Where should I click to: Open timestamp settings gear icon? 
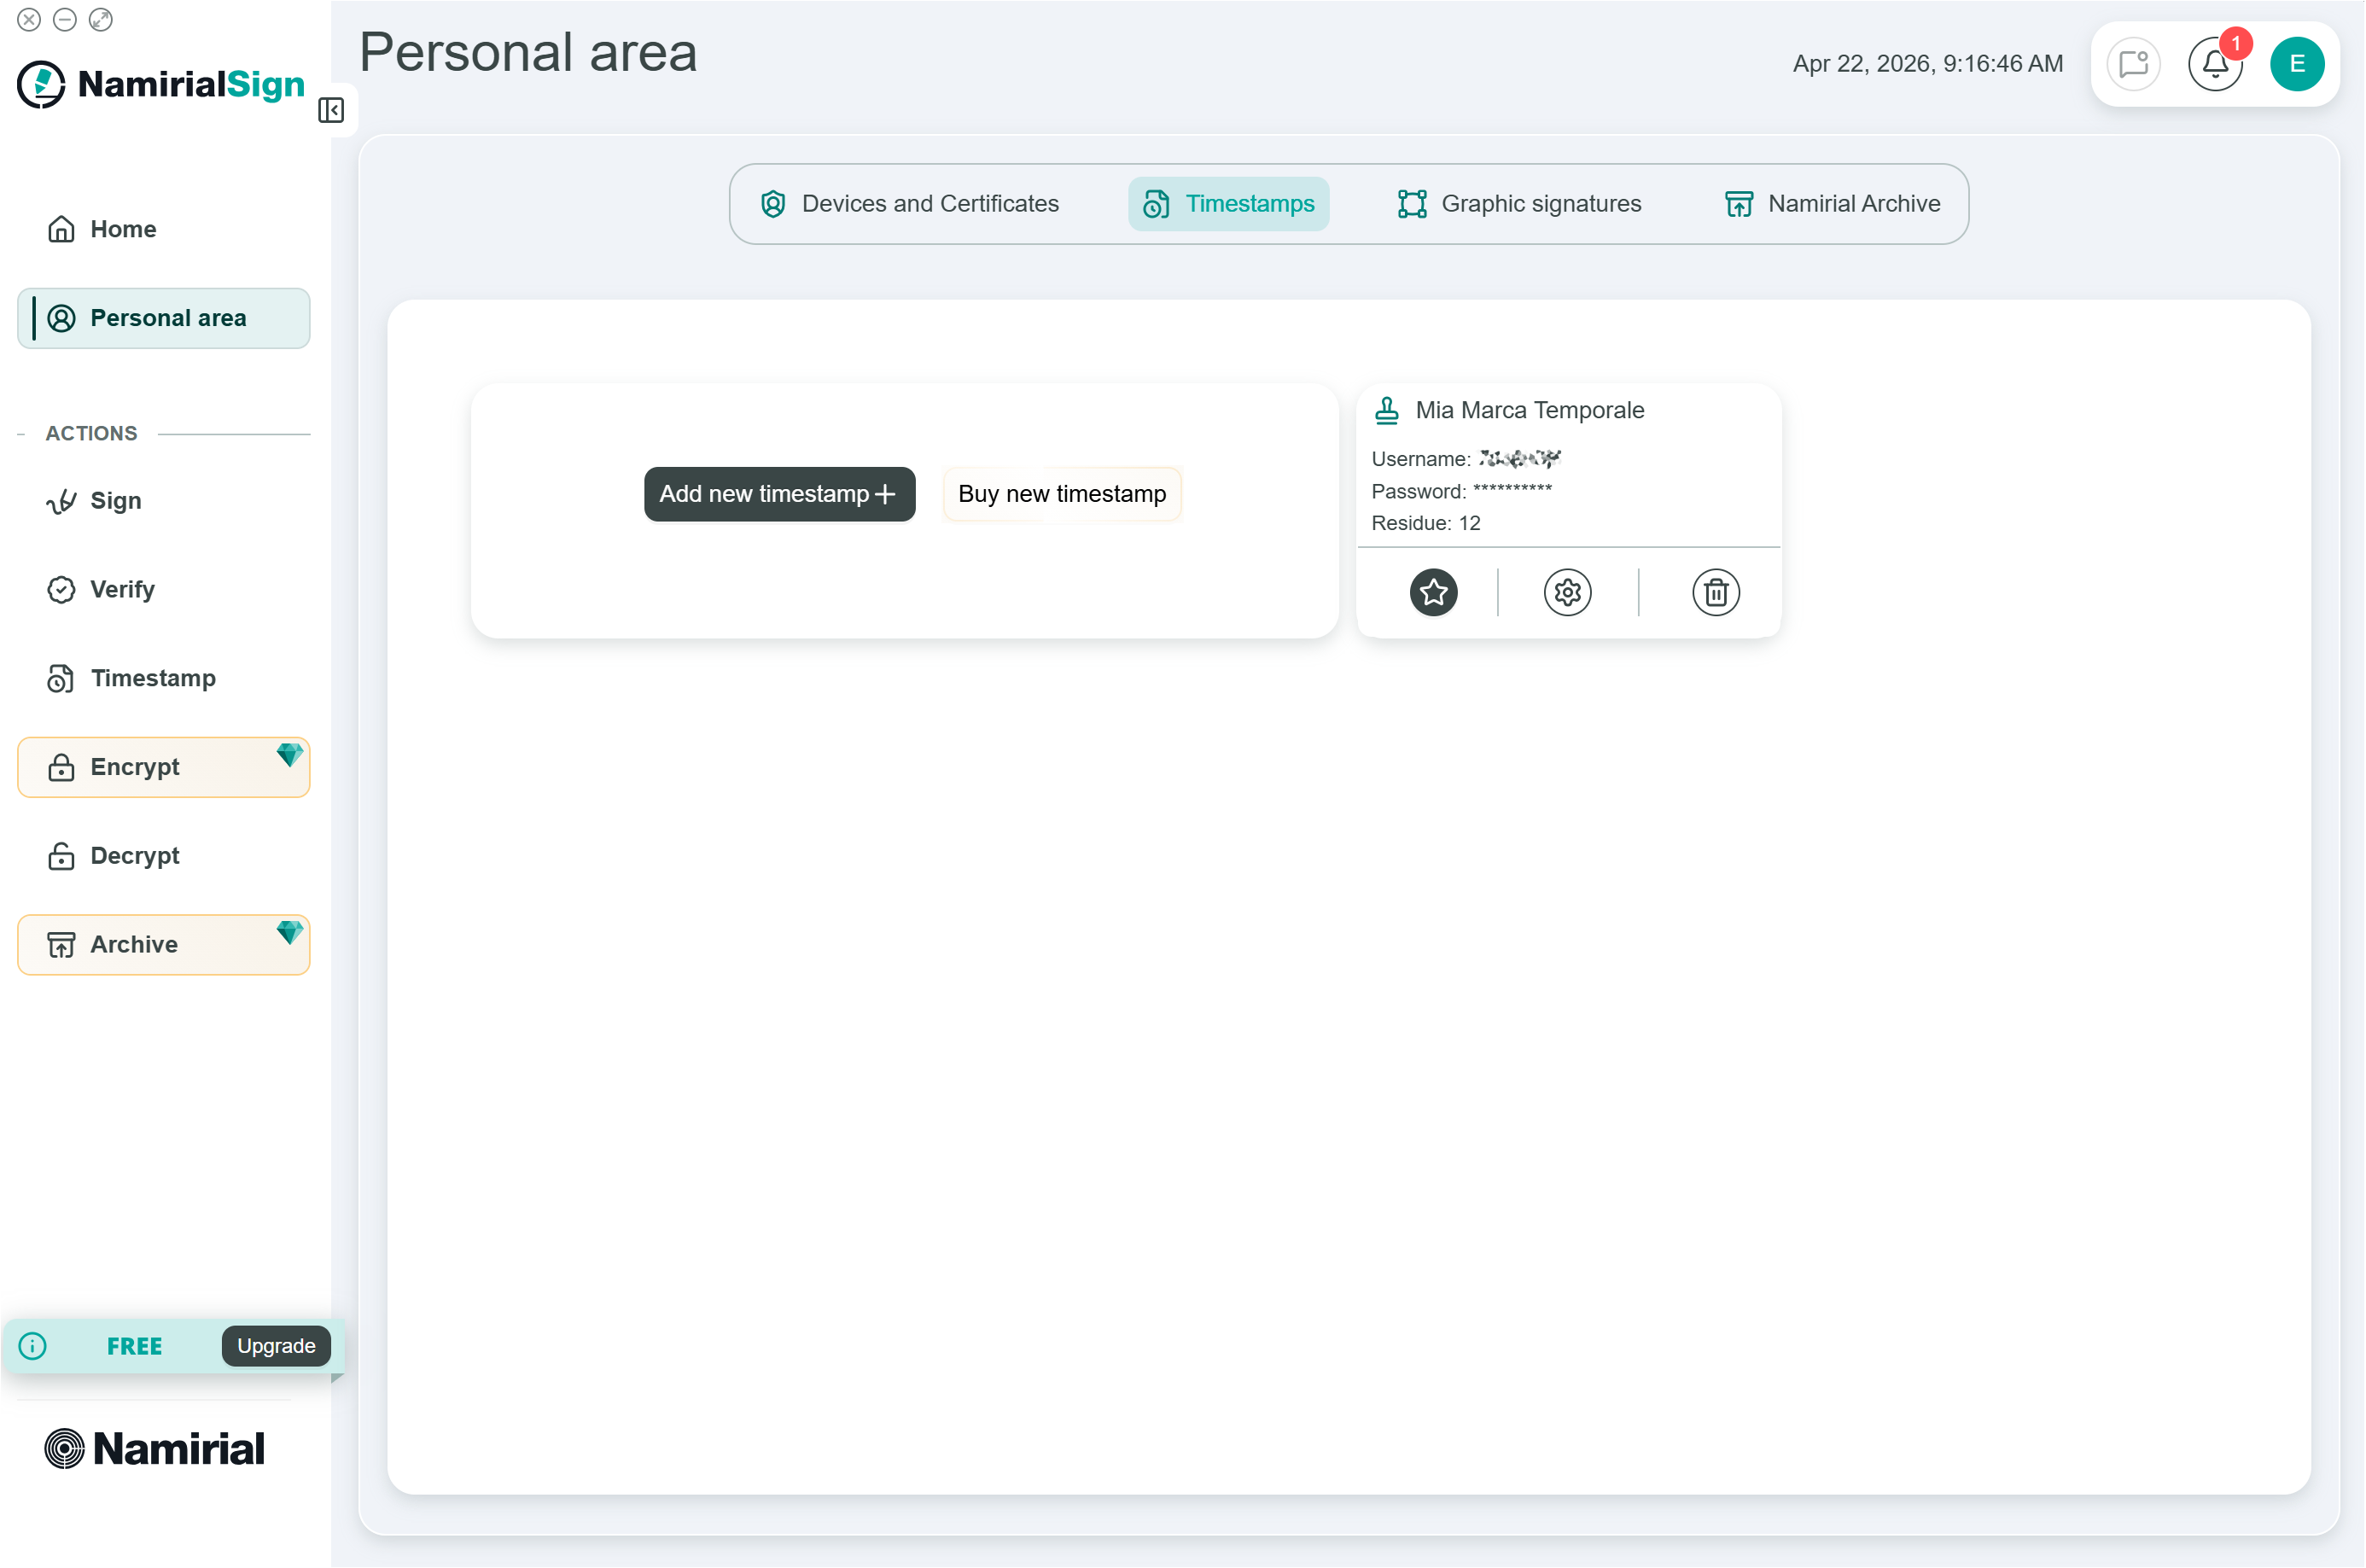coord(1567,593)
